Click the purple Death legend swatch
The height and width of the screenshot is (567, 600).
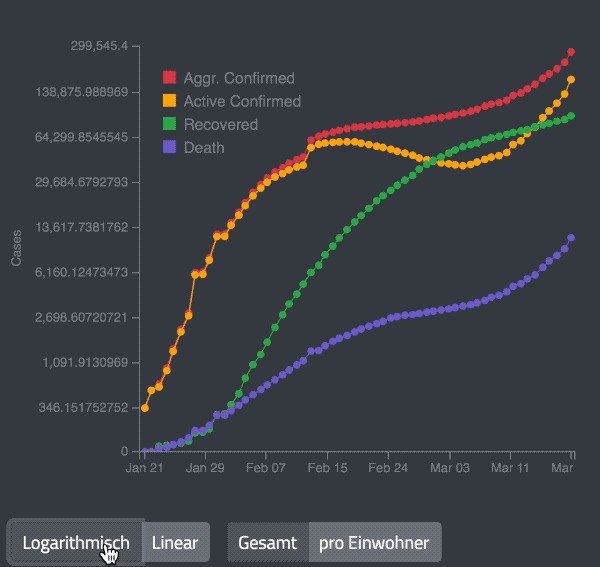tap(170, 147)
